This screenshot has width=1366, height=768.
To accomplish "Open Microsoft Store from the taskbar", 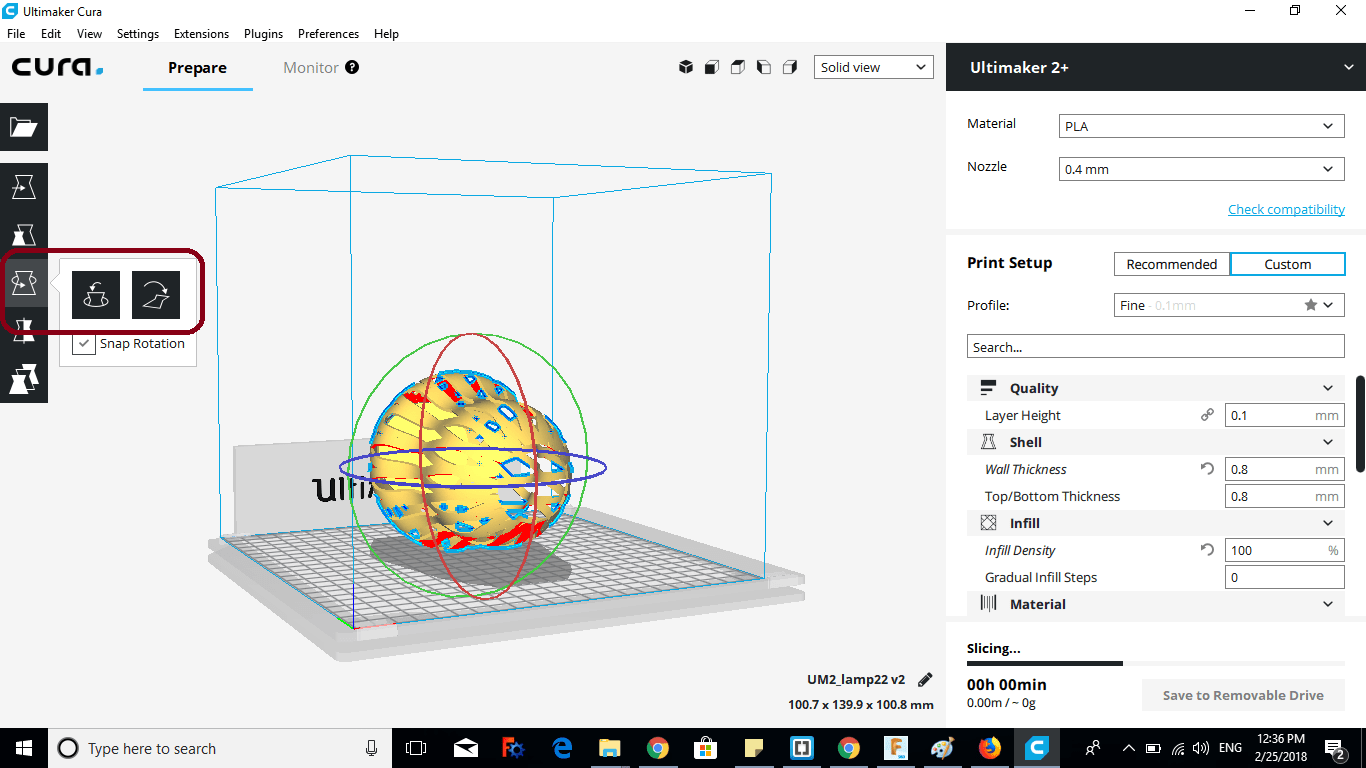I will tap(705, 748).
